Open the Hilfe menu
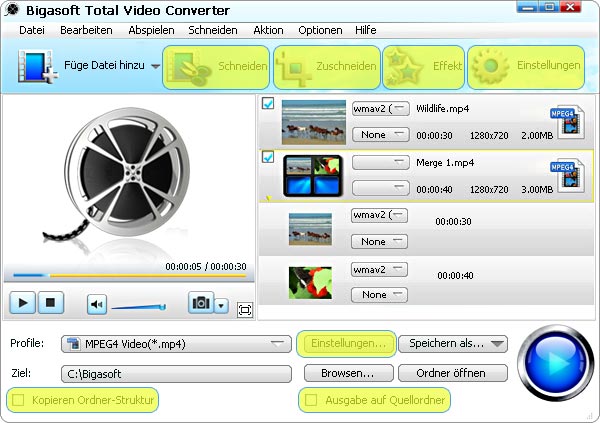This screenshot has width=600, height=423. 365,30
